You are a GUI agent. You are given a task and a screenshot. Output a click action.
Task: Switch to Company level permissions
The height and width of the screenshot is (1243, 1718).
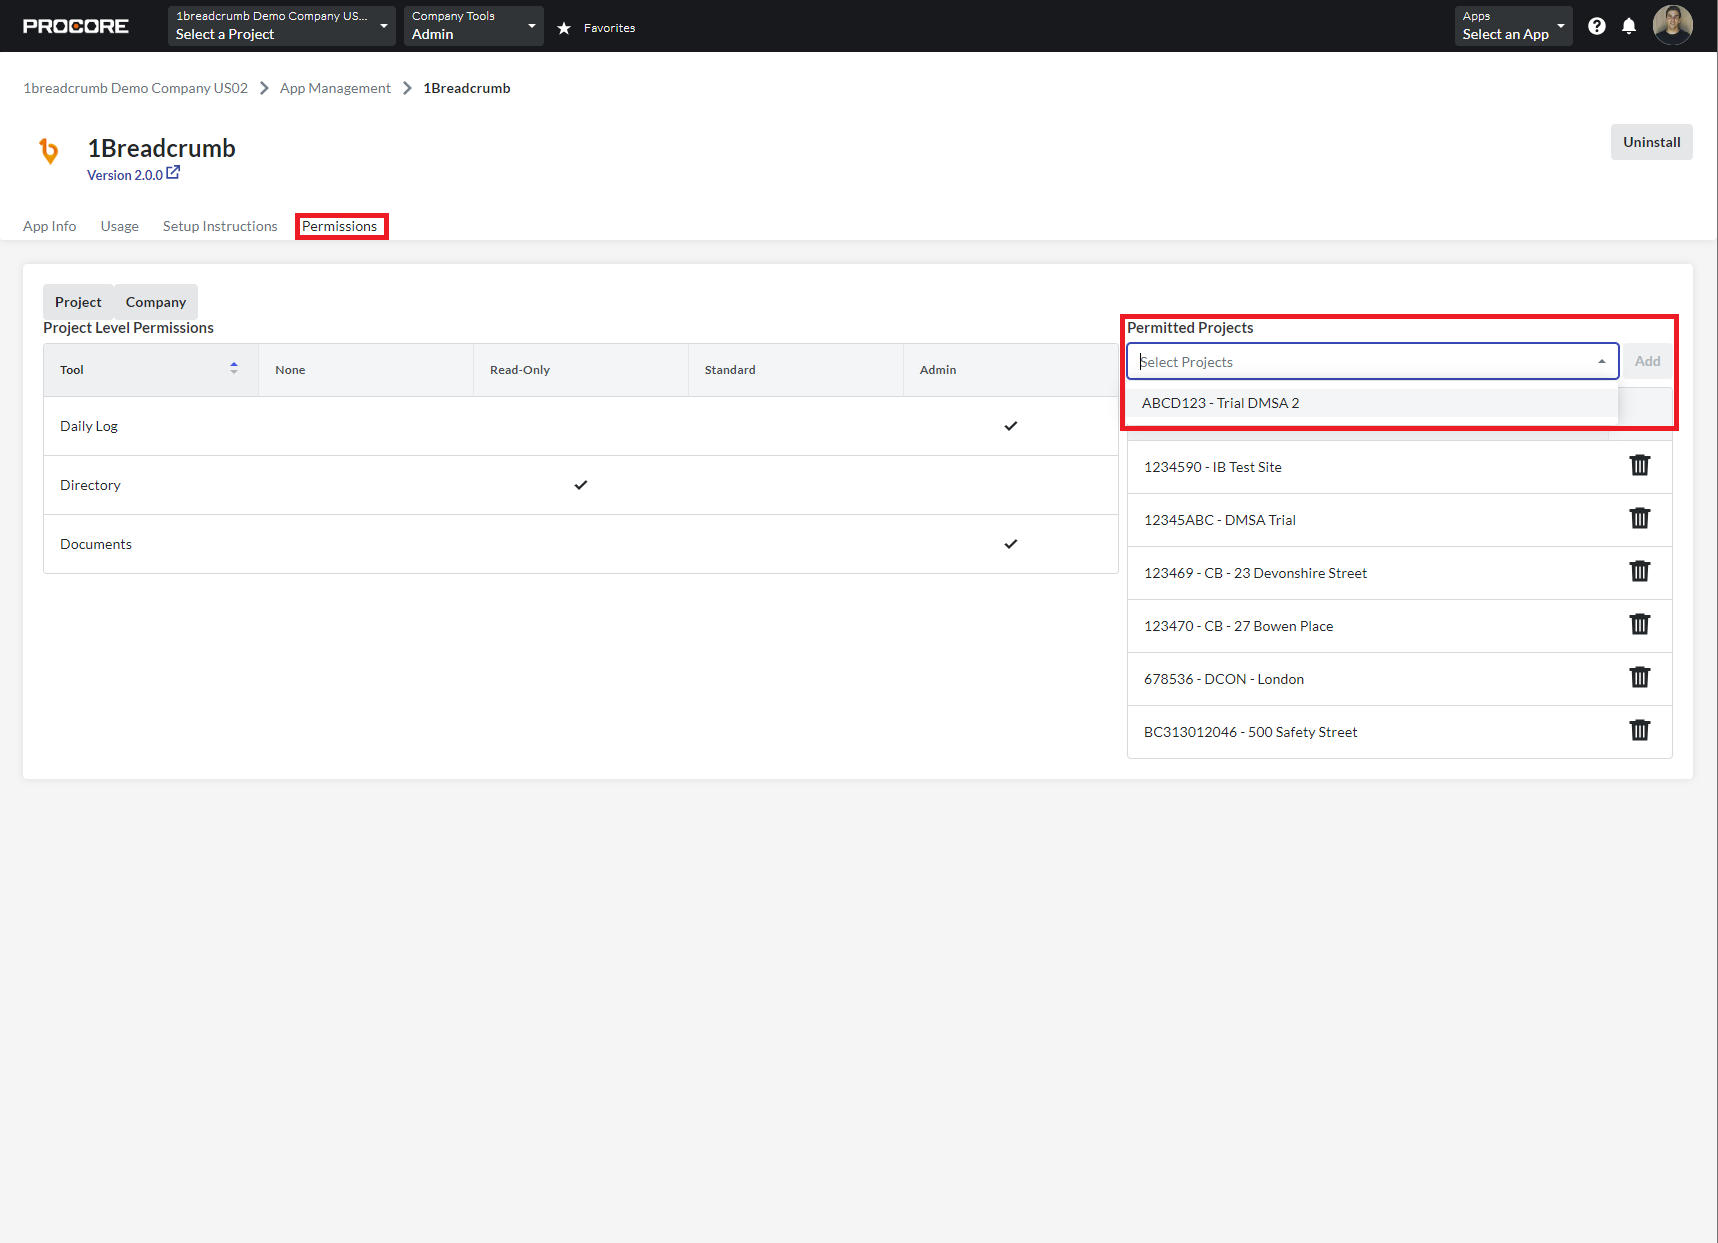point(155,301)
